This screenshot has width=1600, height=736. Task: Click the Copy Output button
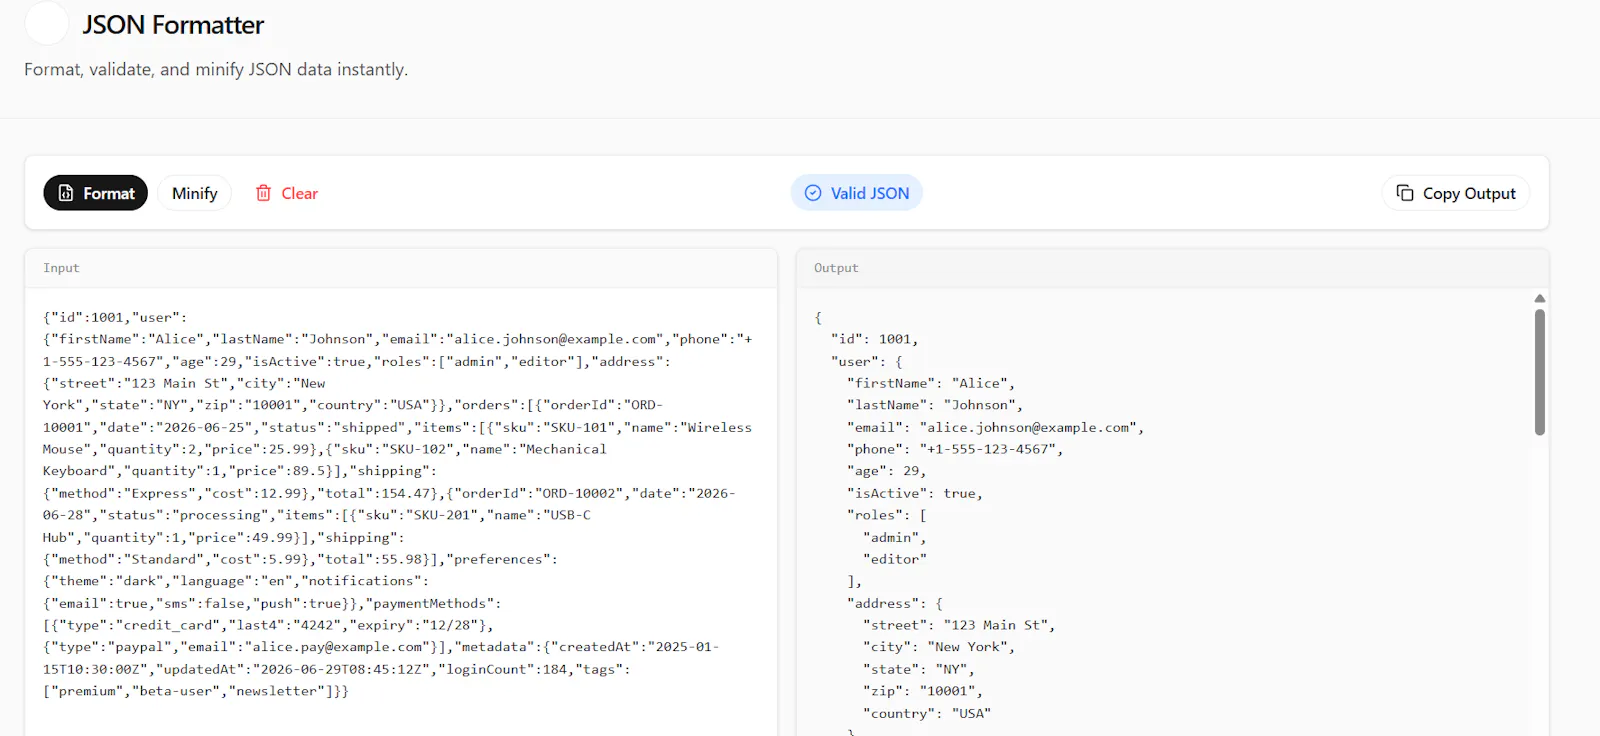[x=1456, y=193]
